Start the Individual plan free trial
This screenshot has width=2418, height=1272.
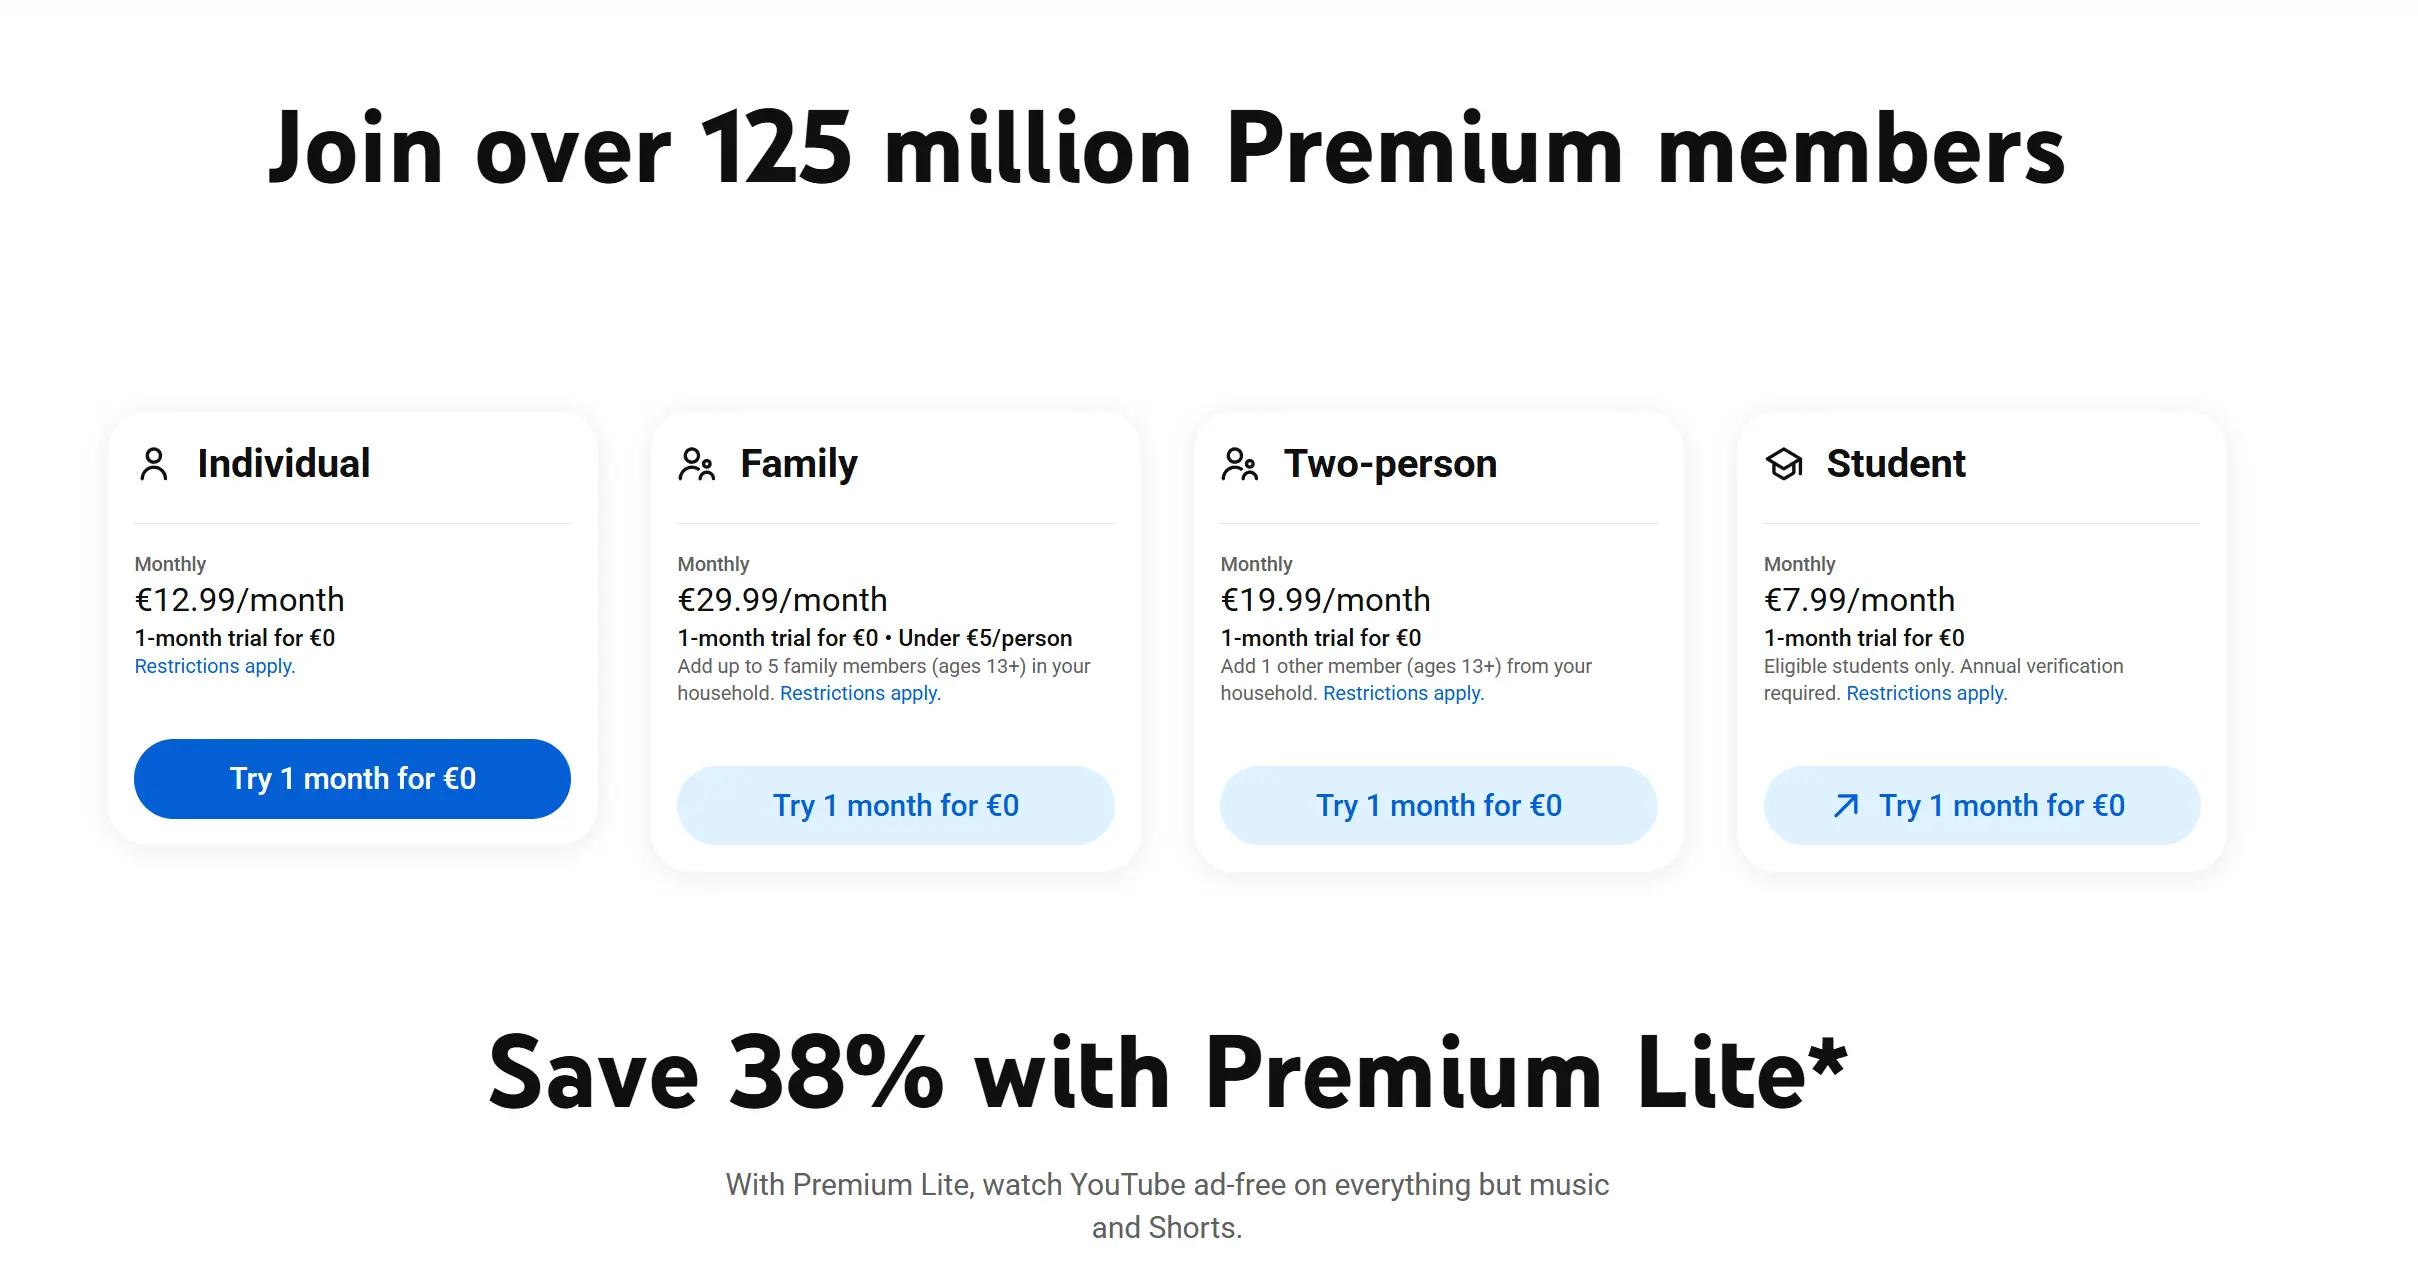coord(352,779)
